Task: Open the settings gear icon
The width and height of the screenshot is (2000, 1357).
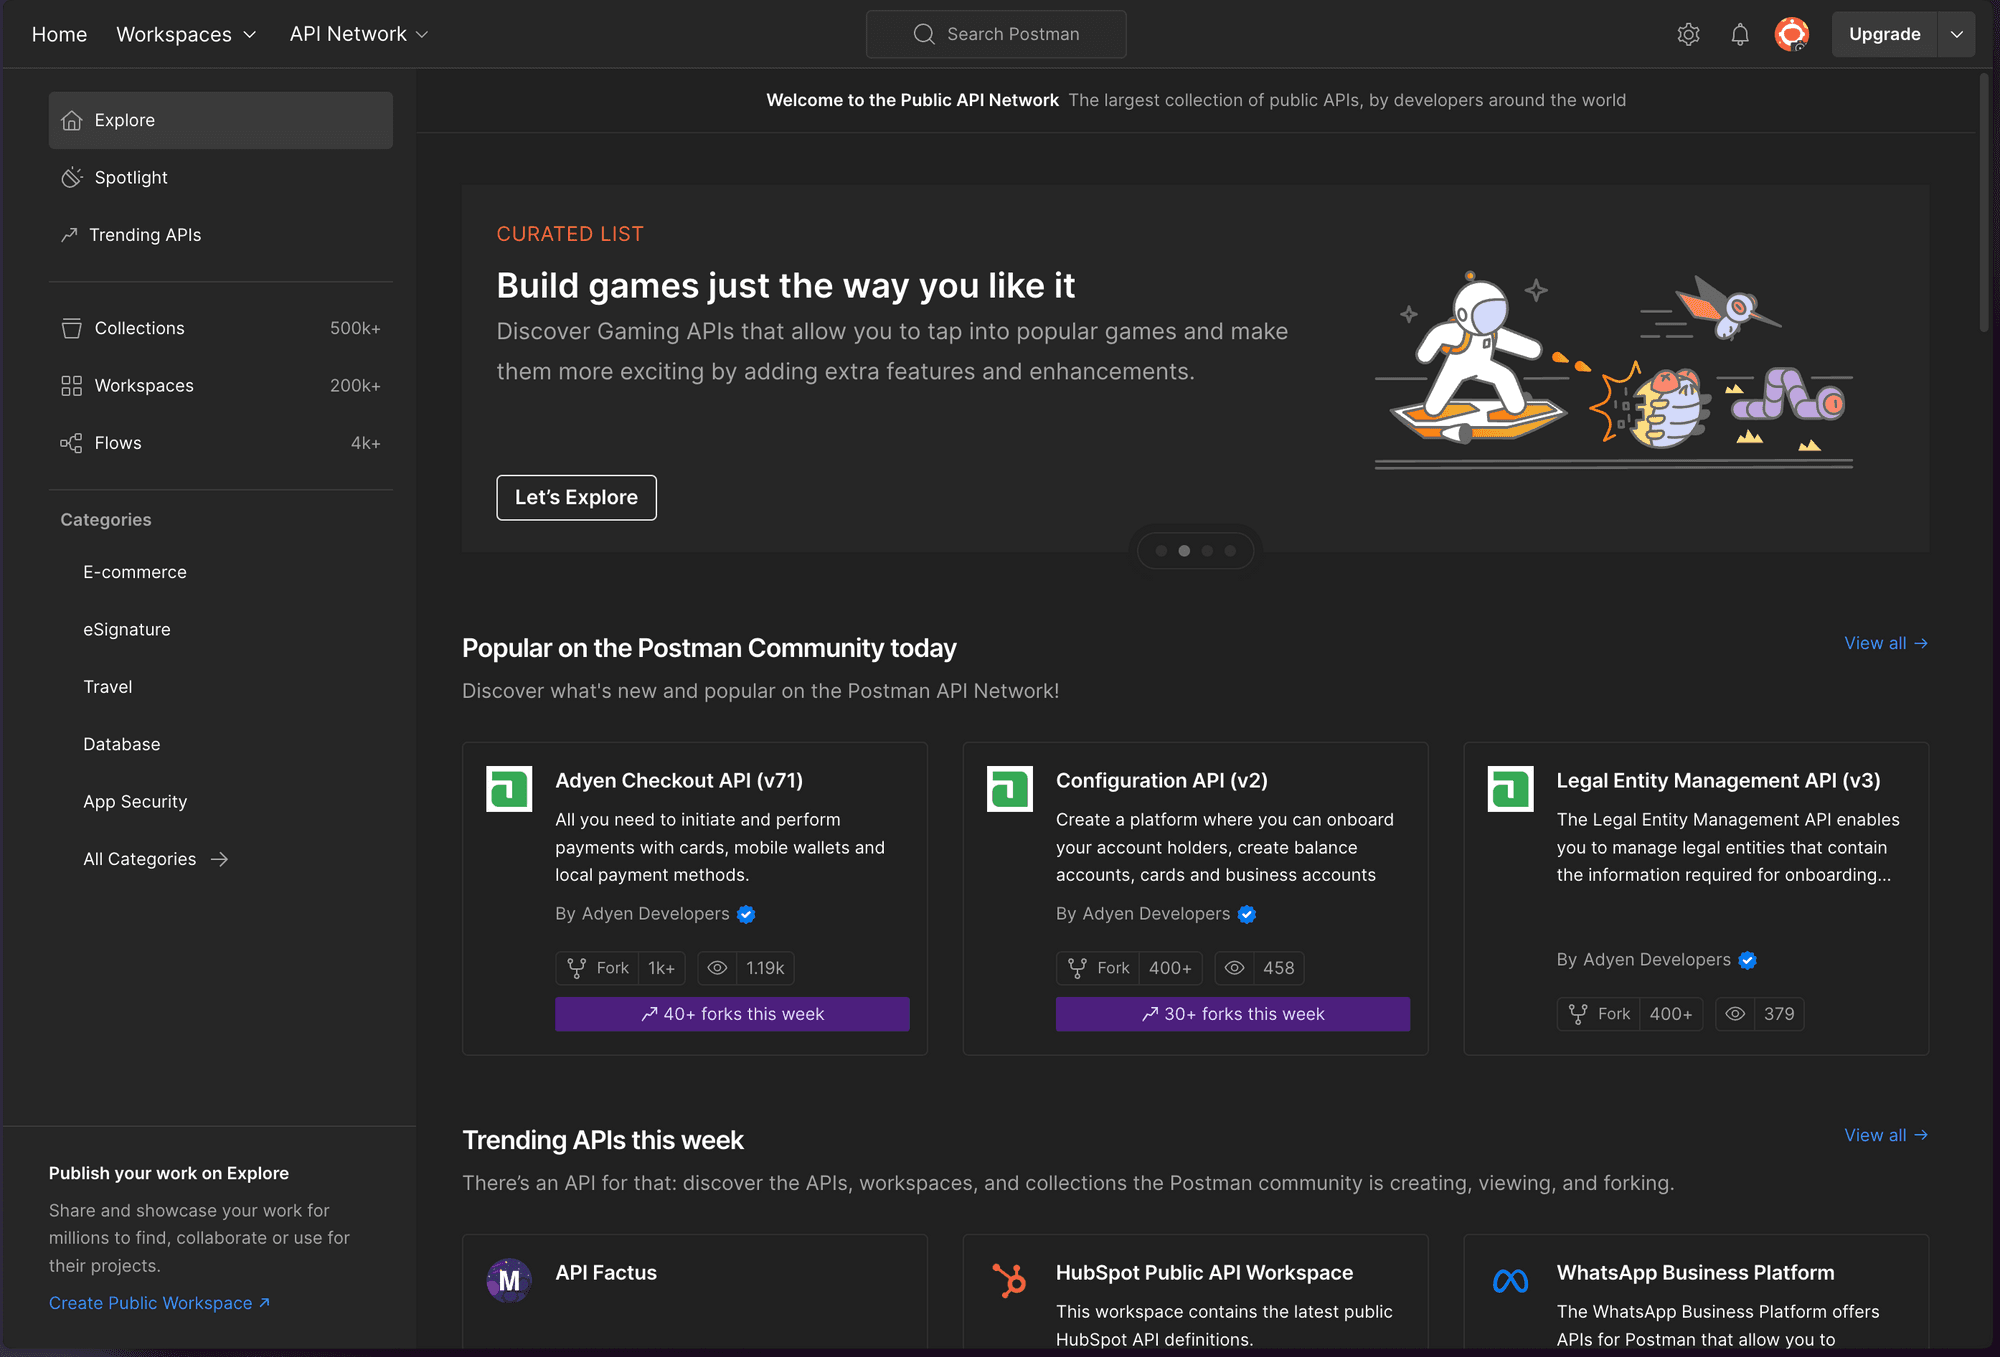Action: click(x=1688, y=34)
